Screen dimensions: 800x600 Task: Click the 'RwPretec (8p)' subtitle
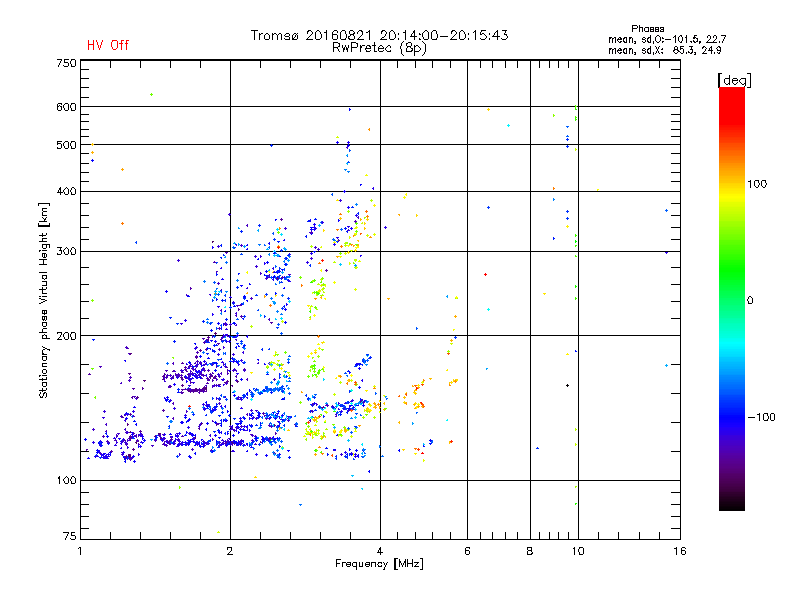click(380, 48)
